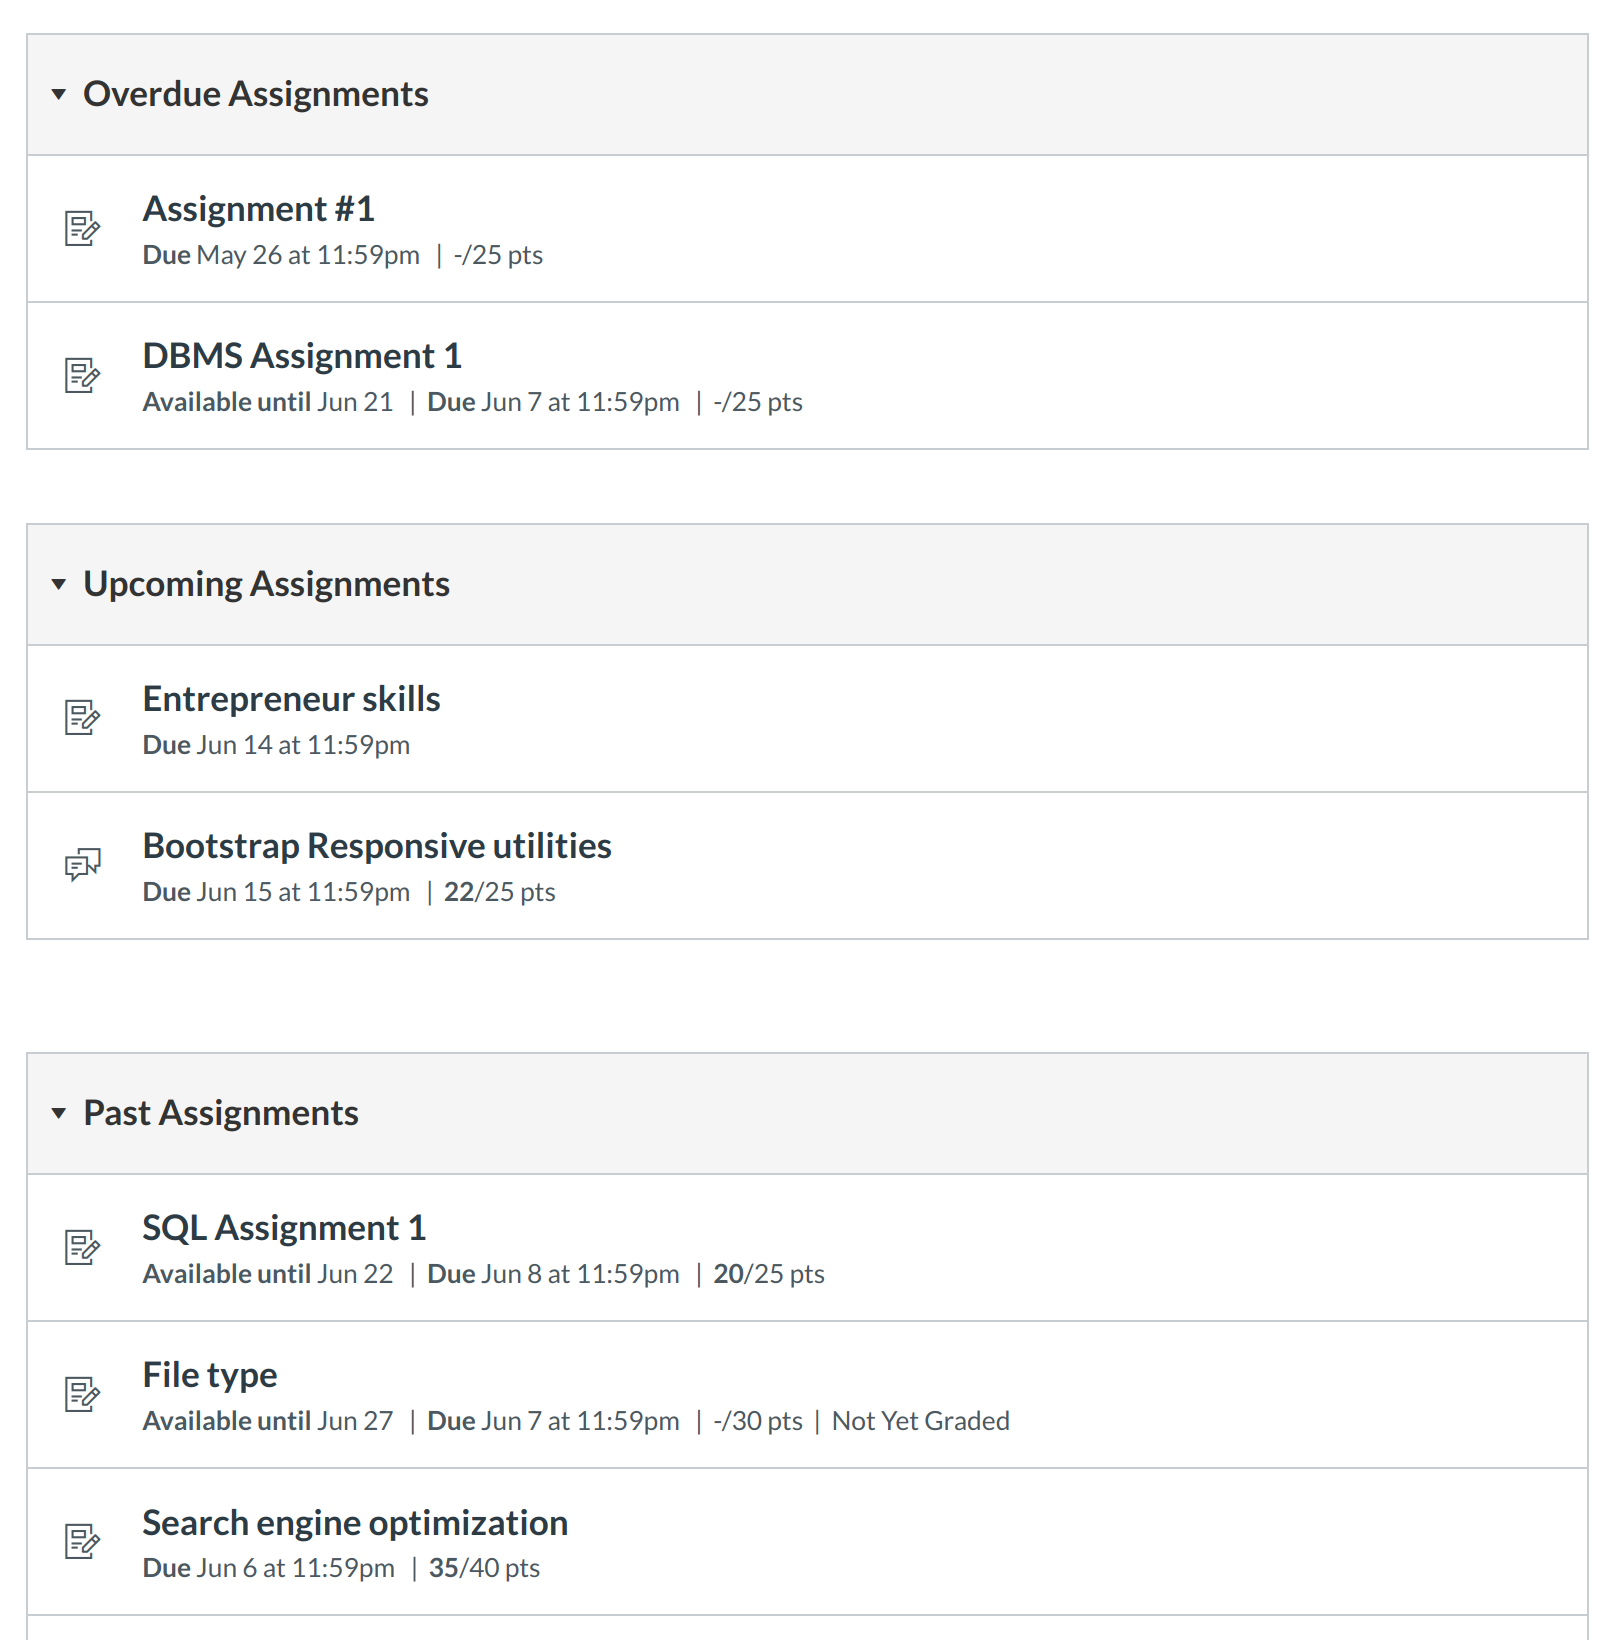This screenshot has width=1620, height=1640.
Task: Open the Assignment #1 link
Action: tap(258, 209)
